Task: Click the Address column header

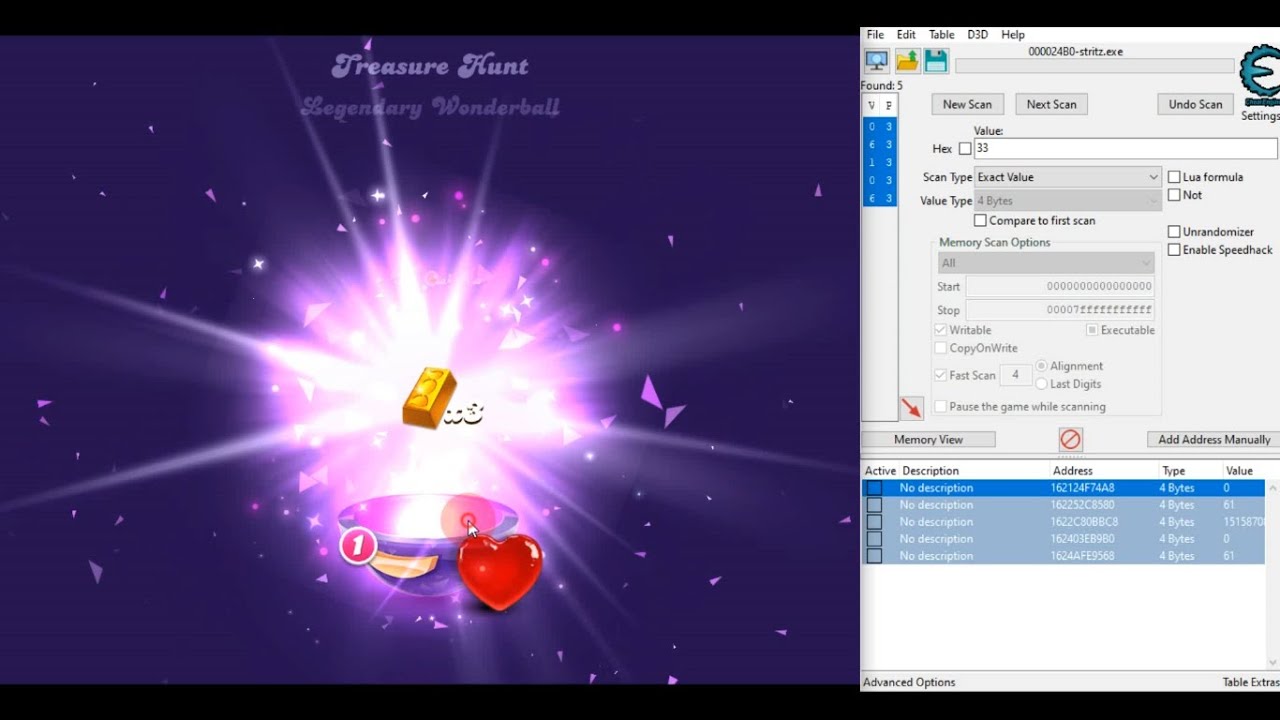Action: pos(1072,471)
